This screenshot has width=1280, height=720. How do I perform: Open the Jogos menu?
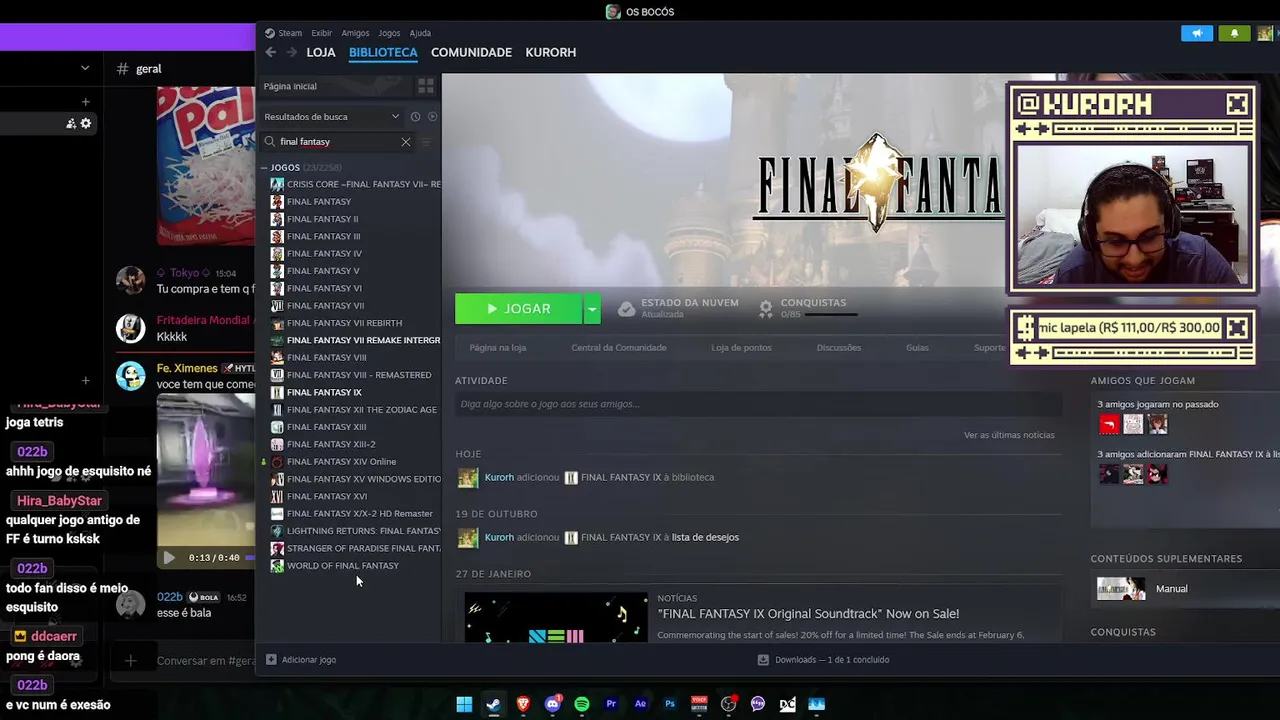389,33
